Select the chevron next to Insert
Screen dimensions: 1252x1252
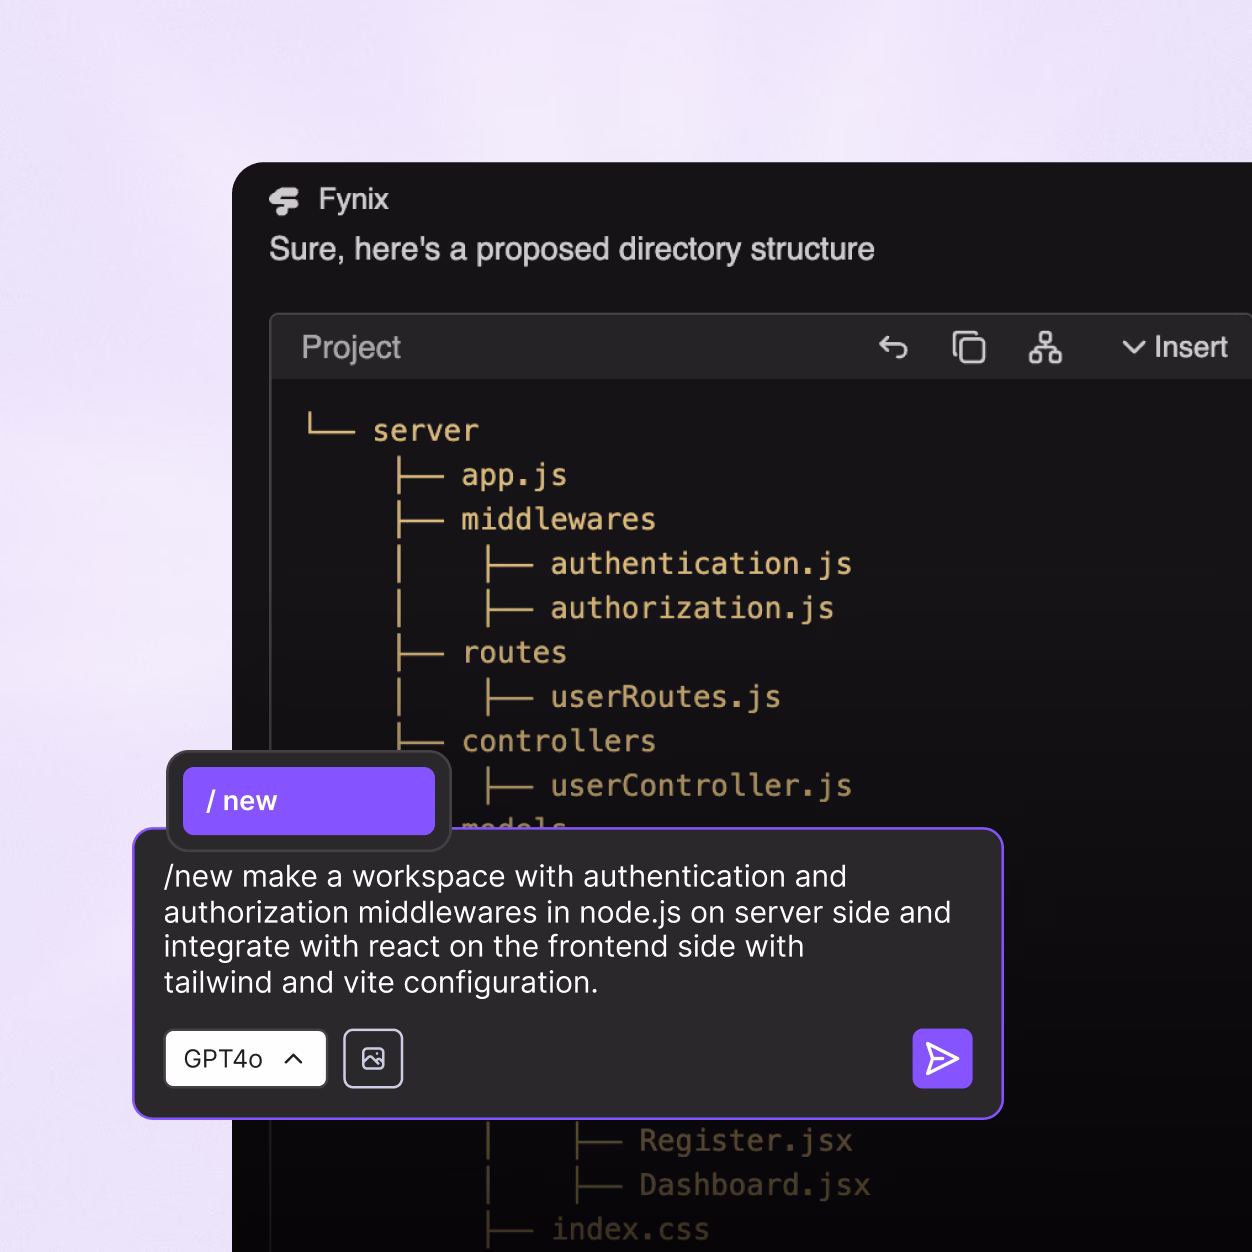click(1132, 348)
